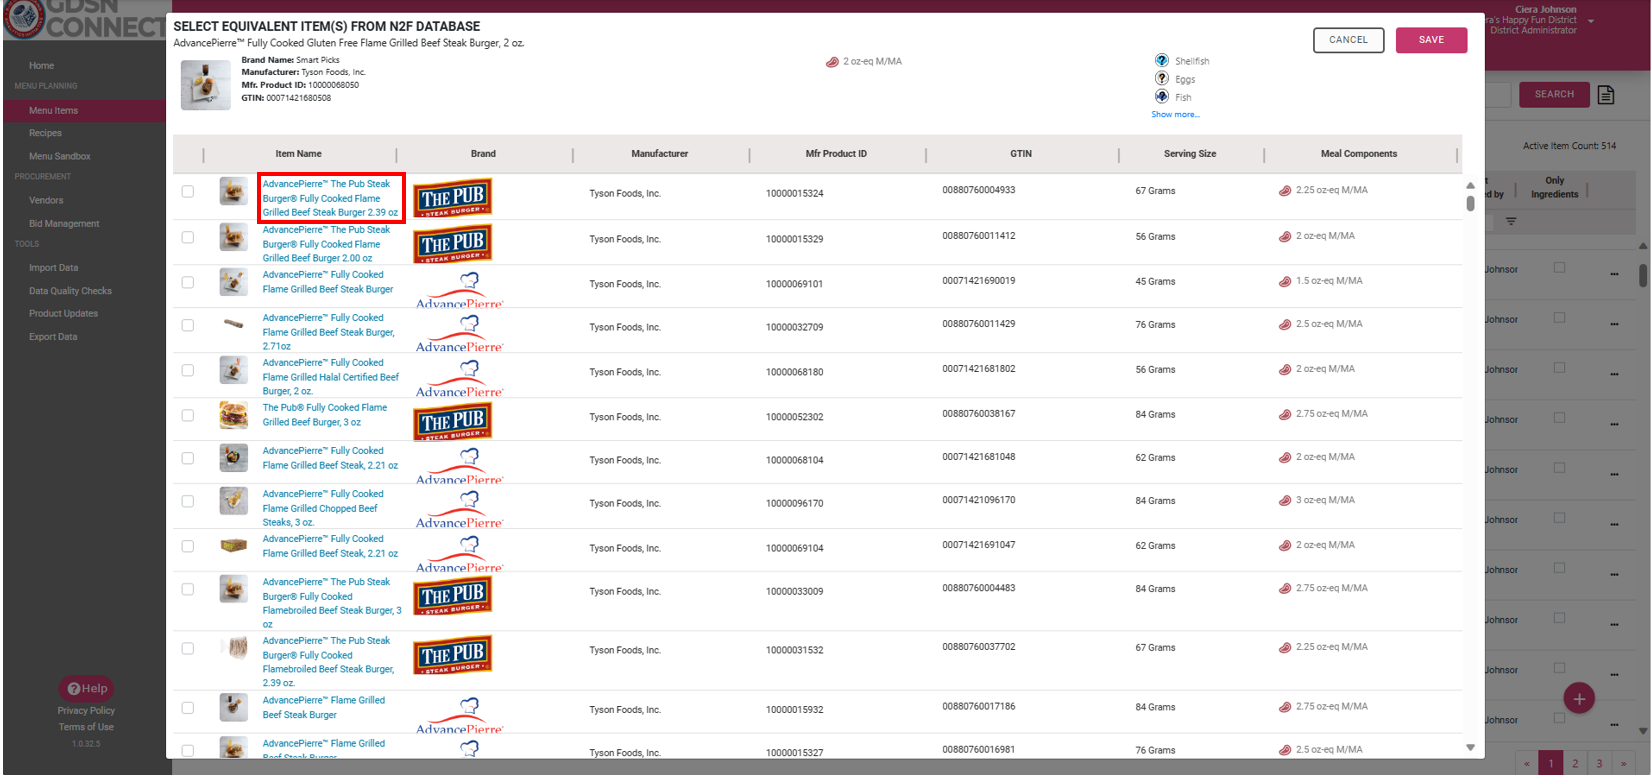The height and width of the screenshot is (775, 1651).
Task: Check the row with Mfr Product ID 10000069104
Action: [x=188, y=546]
